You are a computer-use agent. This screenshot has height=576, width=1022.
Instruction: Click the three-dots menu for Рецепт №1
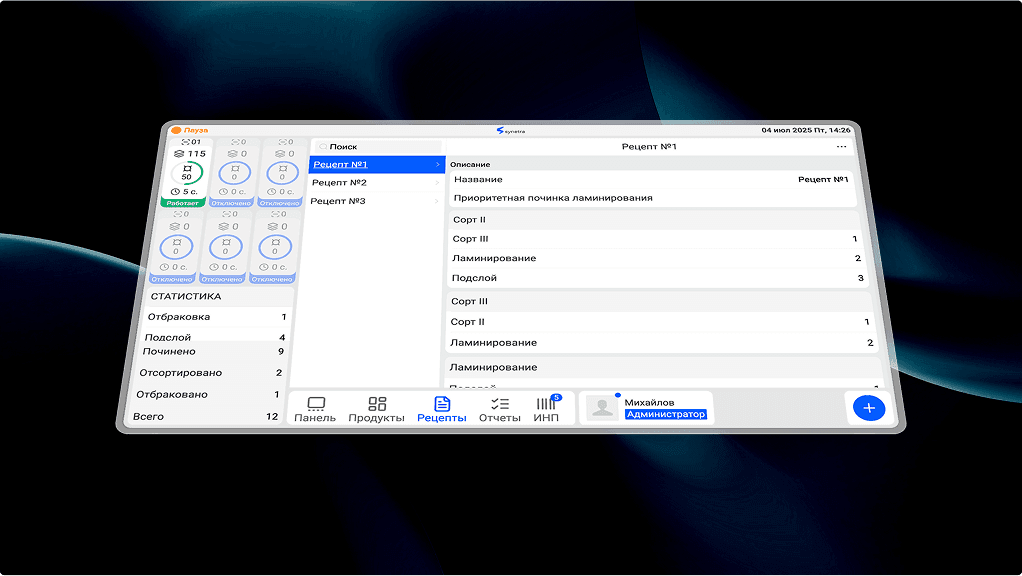(x=841, y=147)
